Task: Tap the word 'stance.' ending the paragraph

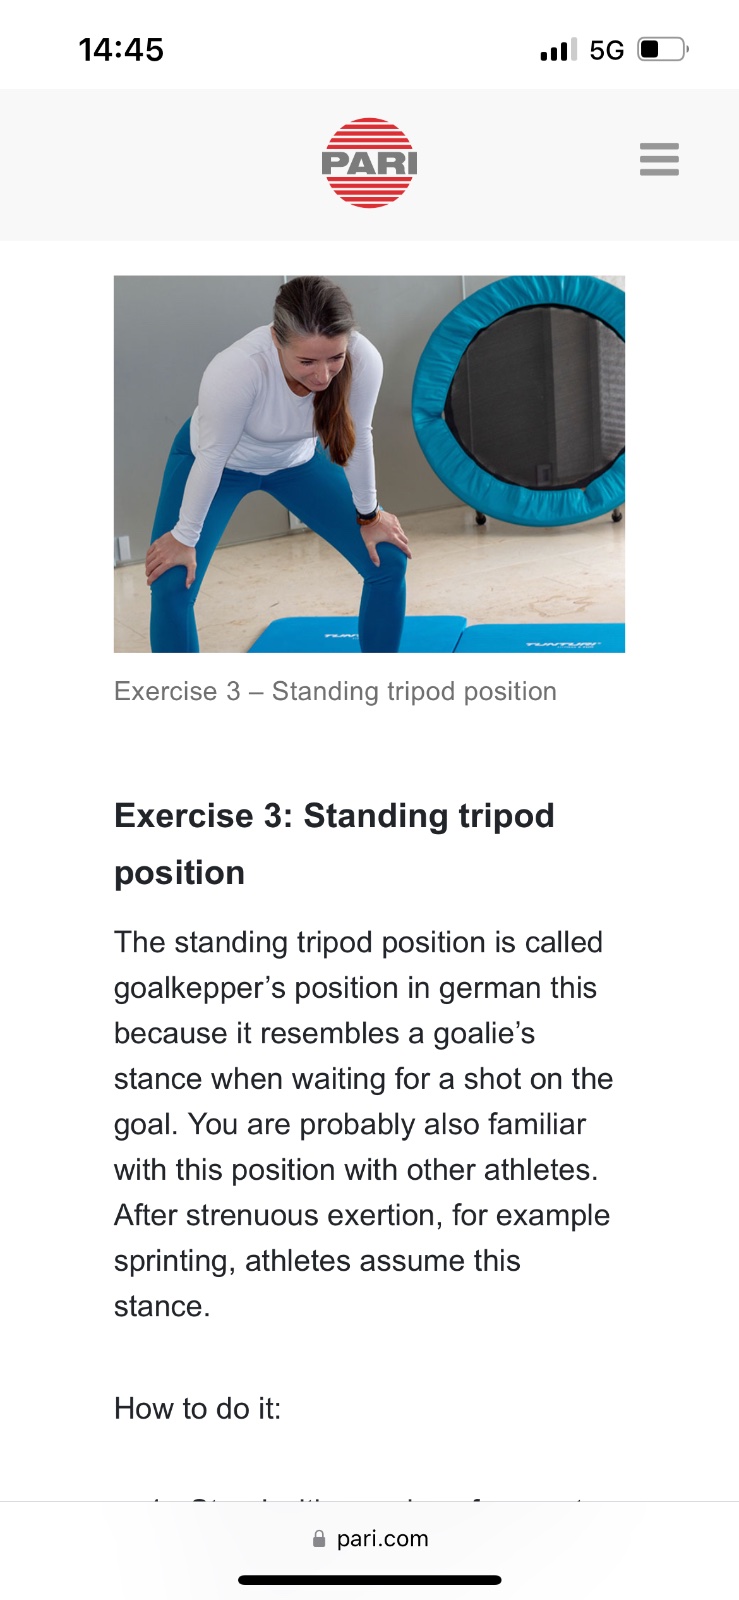Action: (161, 1306)
